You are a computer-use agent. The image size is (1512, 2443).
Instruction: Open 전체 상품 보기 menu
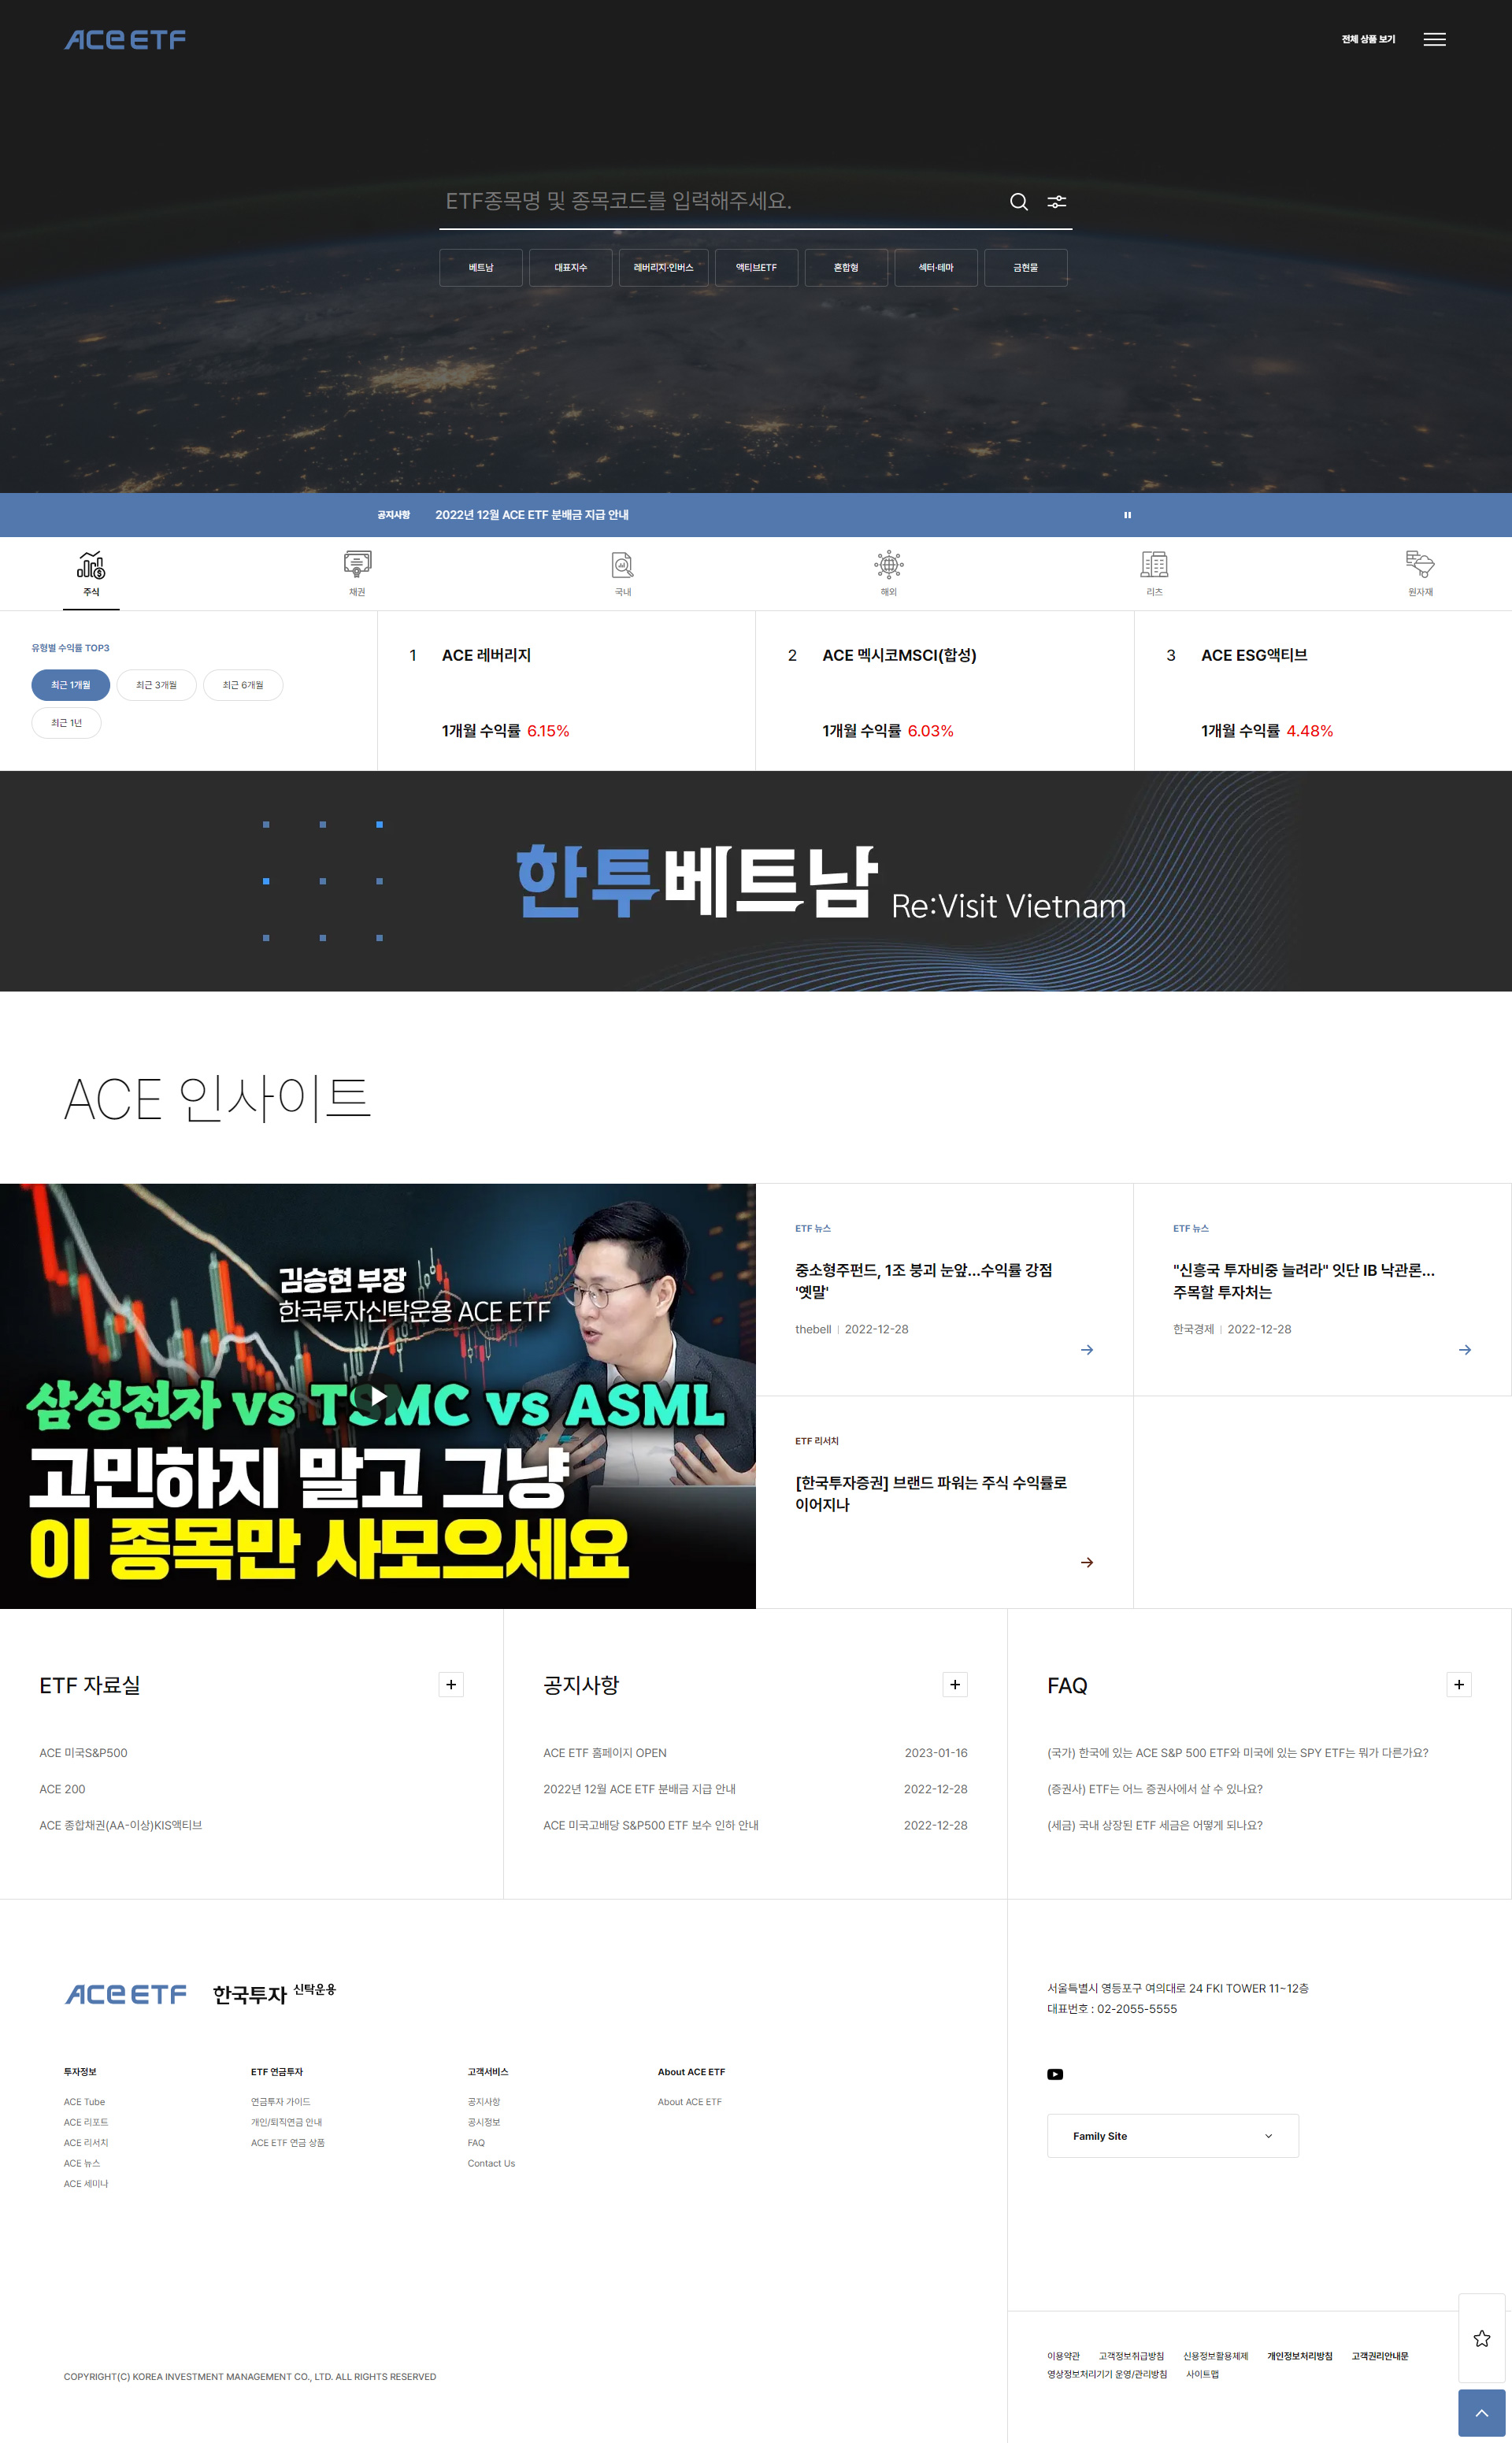pyautogui.click(x=1367, y=39)
